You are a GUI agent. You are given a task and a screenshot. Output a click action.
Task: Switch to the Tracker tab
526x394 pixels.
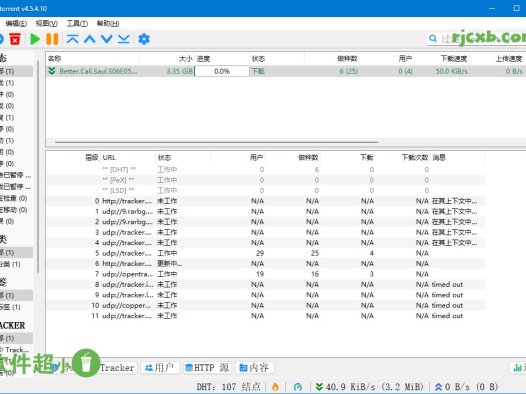pos(117,368)
